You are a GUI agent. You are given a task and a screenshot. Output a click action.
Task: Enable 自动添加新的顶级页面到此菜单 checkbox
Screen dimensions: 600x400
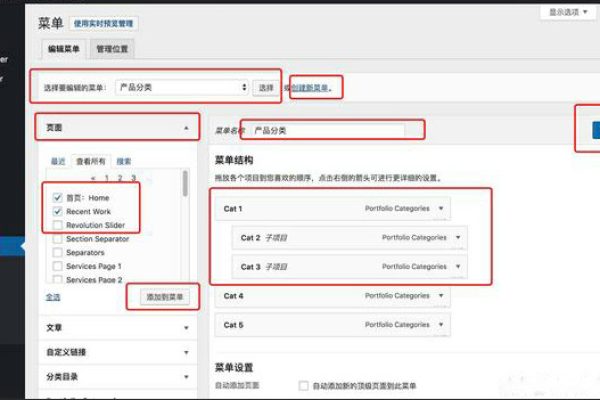point(304,385)
